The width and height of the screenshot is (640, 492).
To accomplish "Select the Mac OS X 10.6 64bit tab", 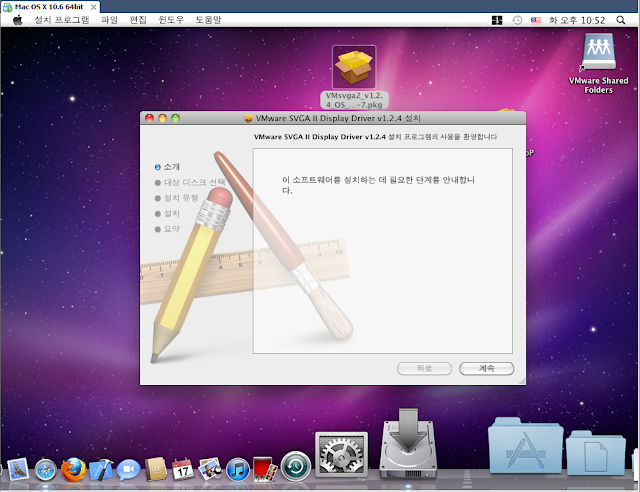I will click(x=49, y=7).
